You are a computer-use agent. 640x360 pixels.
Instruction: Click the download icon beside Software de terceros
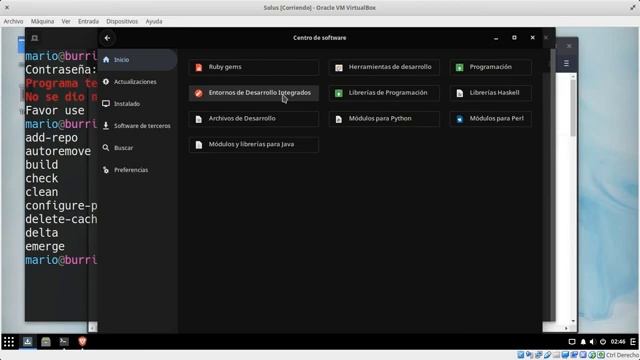[106, 125]
